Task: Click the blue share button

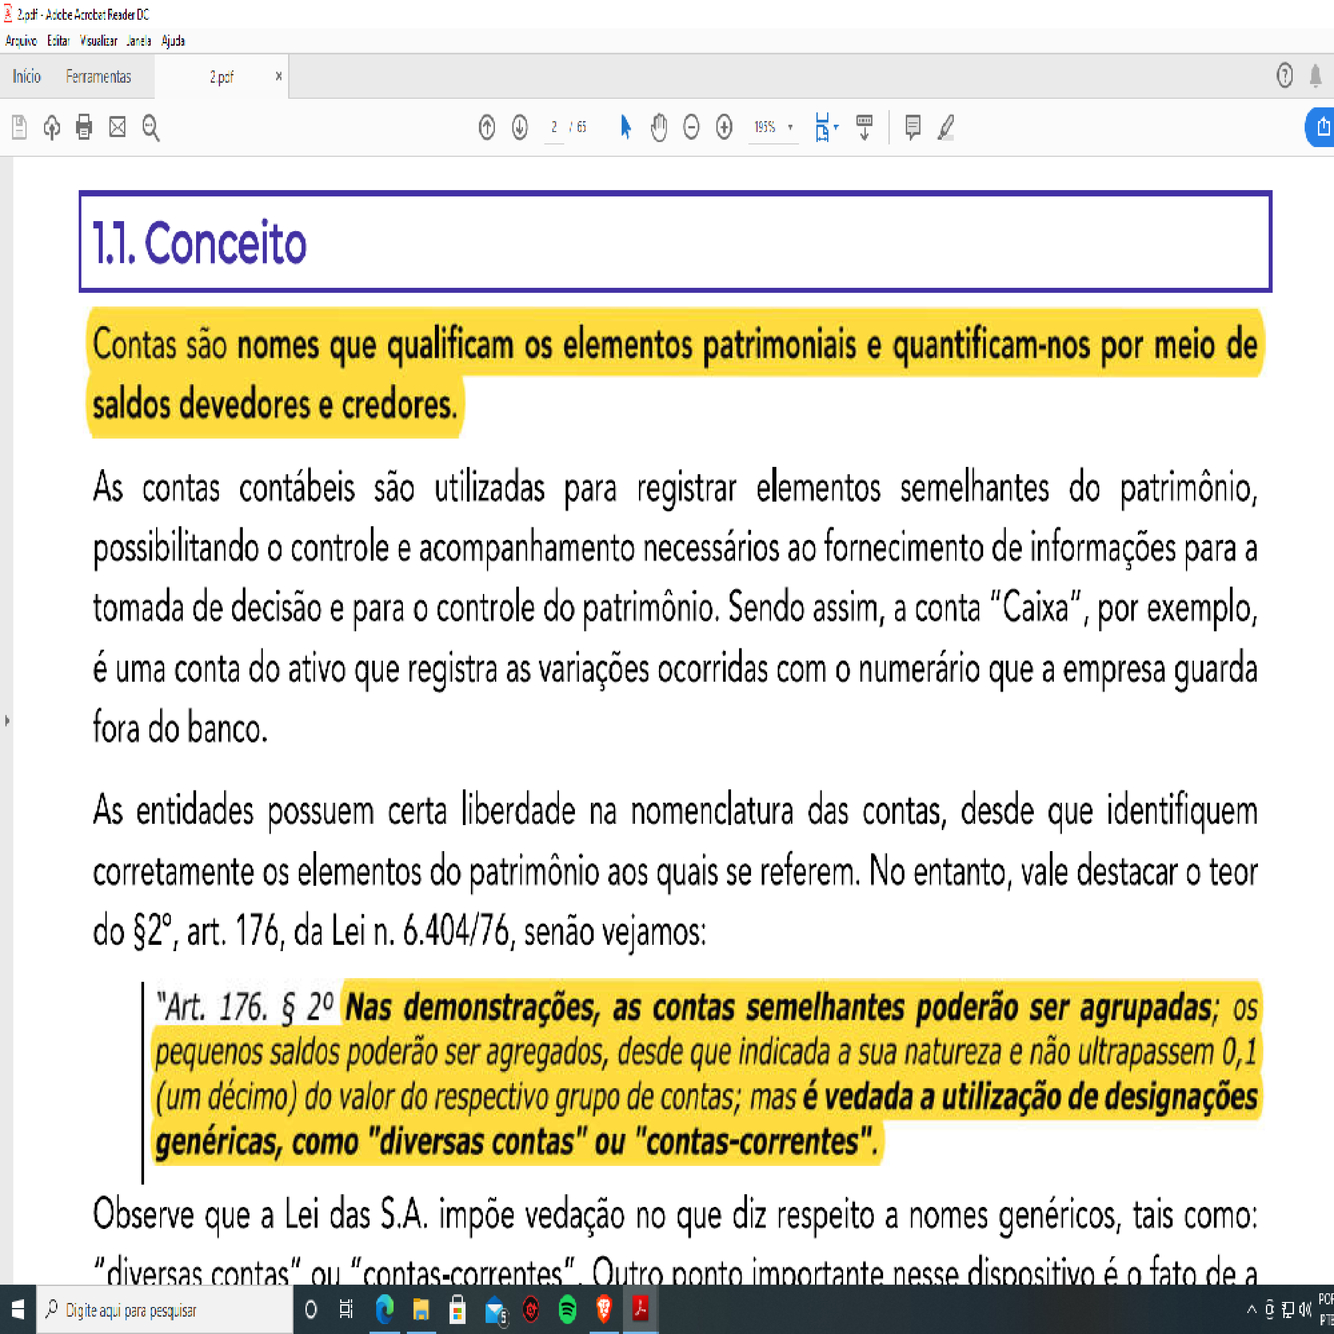Action: pos(1321,127)
